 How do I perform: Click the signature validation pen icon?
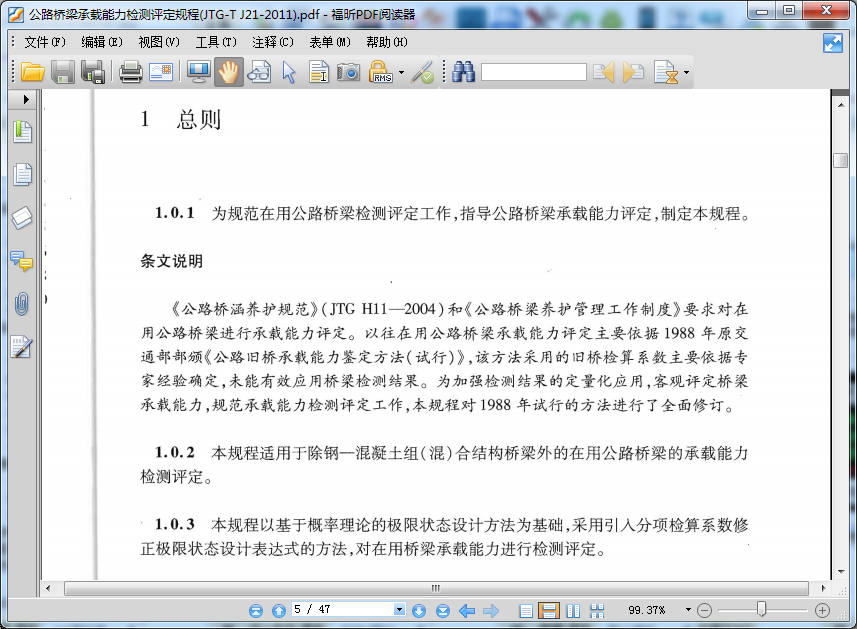422,72
